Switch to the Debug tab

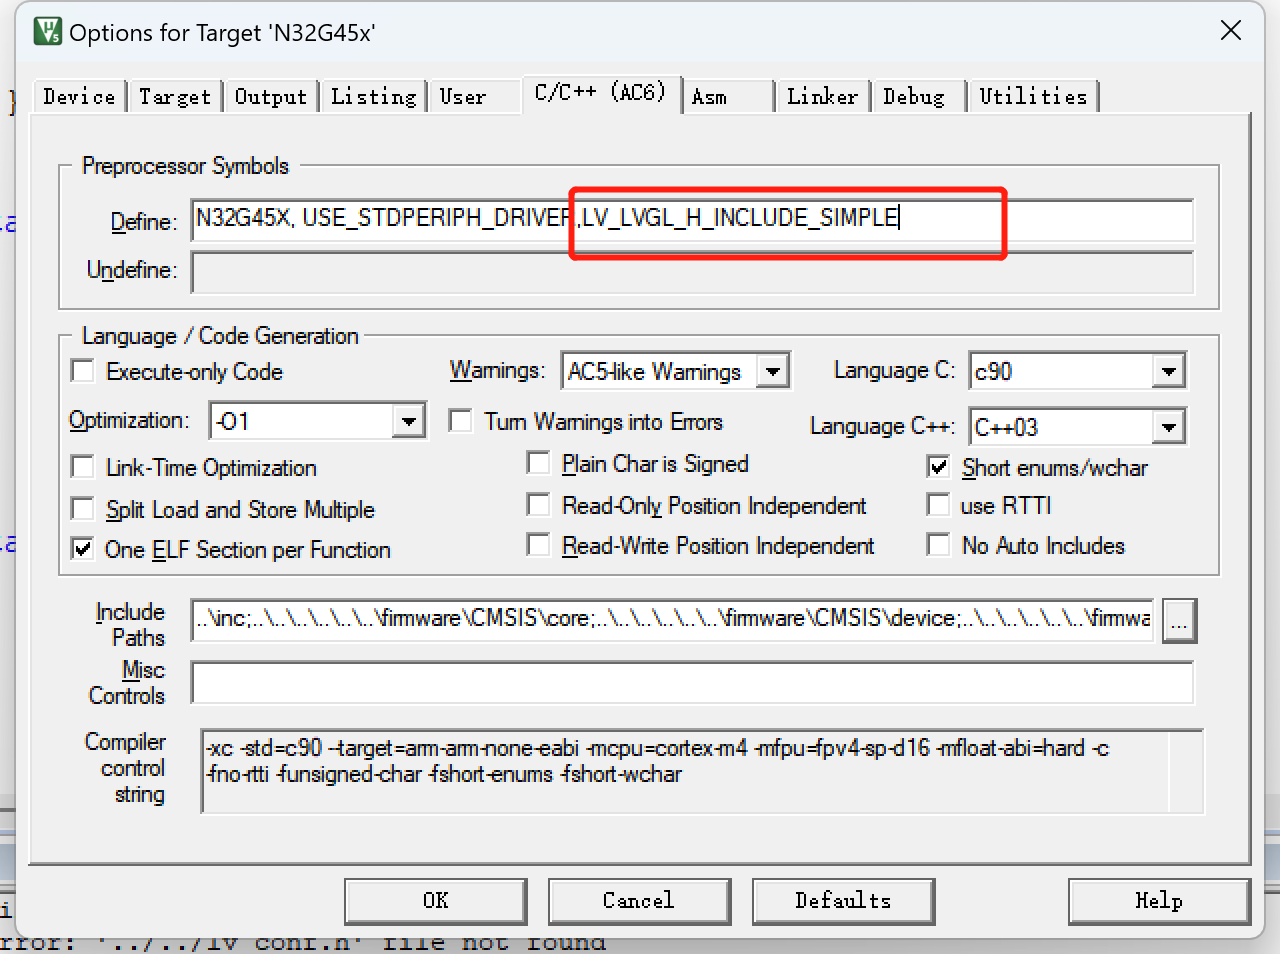[x=913, y=97]
